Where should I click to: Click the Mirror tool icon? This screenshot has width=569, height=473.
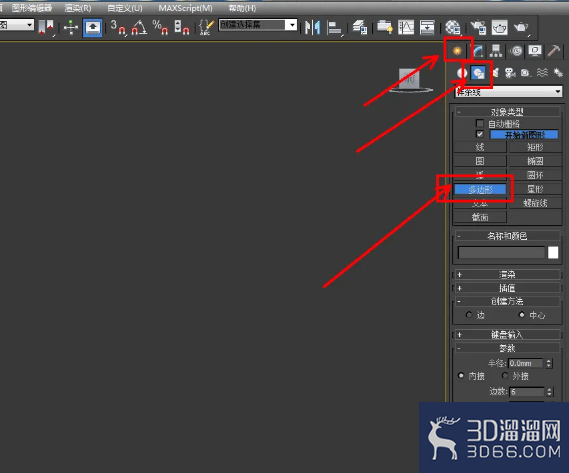point(312,27)
